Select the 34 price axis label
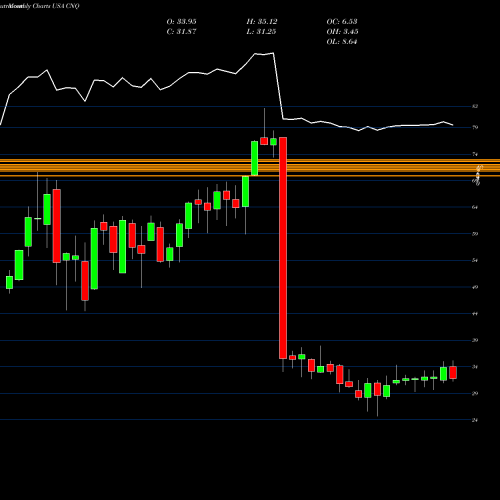500x500 pixels. pos(475,367)
